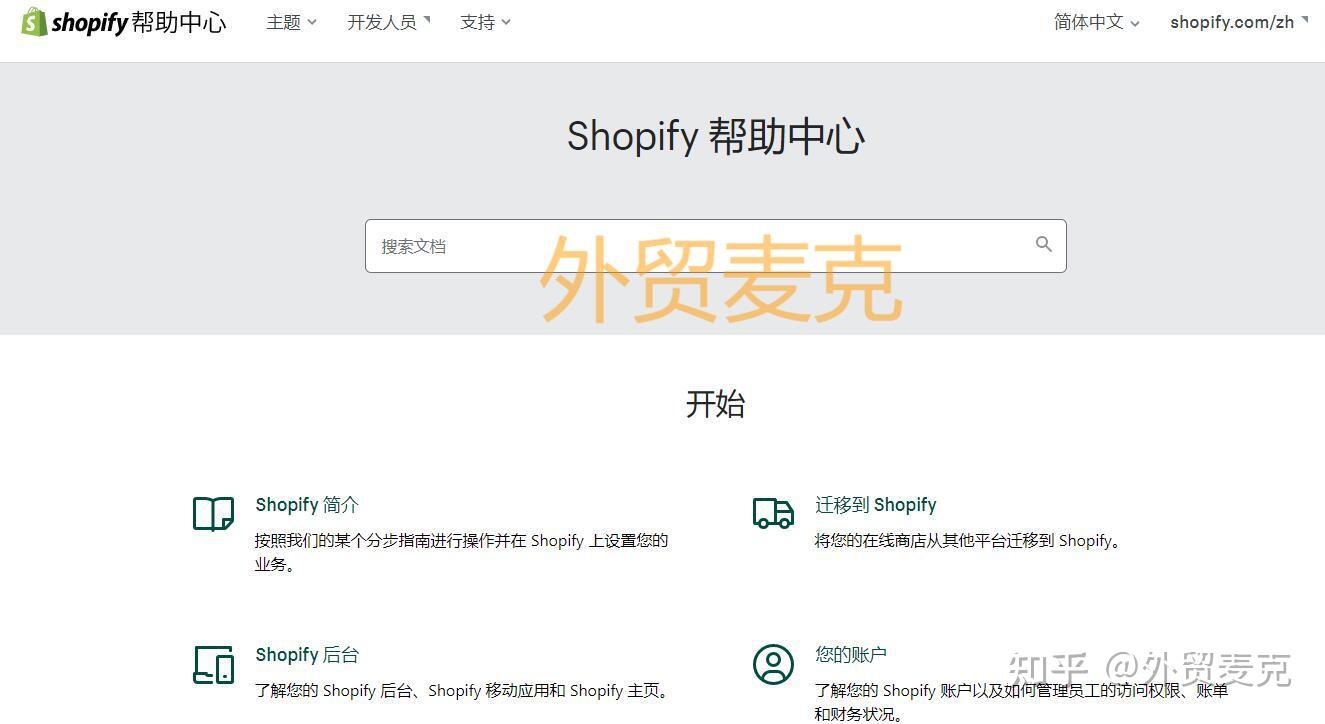This screenshot has width=1325, height=724.
Task: Click the desktop and mobile devices icon
Action: pyautogui.click(x=213, y=664)
